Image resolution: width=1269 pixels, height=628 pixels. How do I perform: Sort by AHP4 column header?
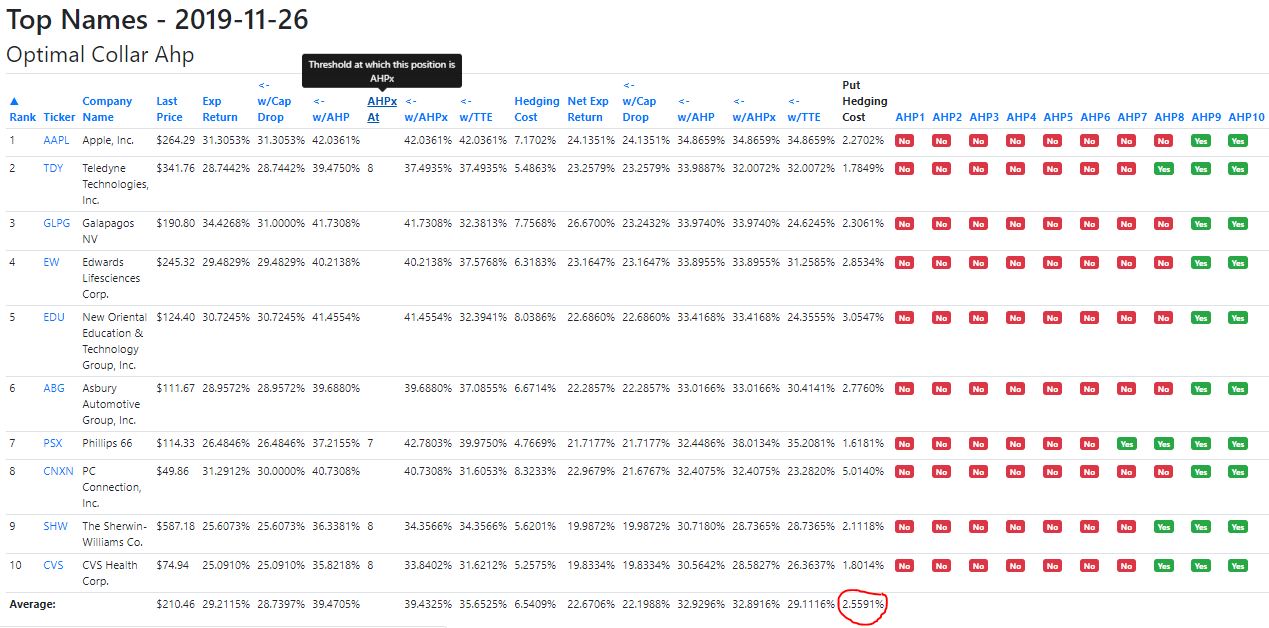[1021, 117]
